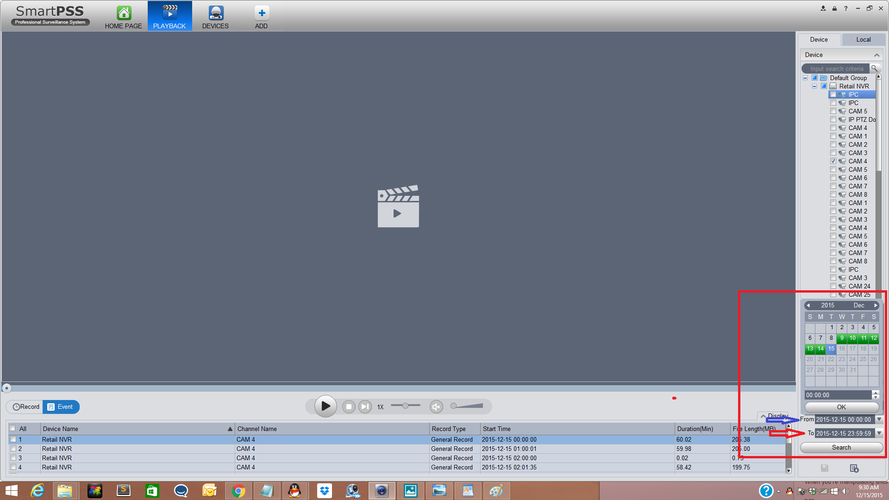Screen dimensions: 889x500
Task: Tick the checkbox for record row 1
Action: coord(13,439)
